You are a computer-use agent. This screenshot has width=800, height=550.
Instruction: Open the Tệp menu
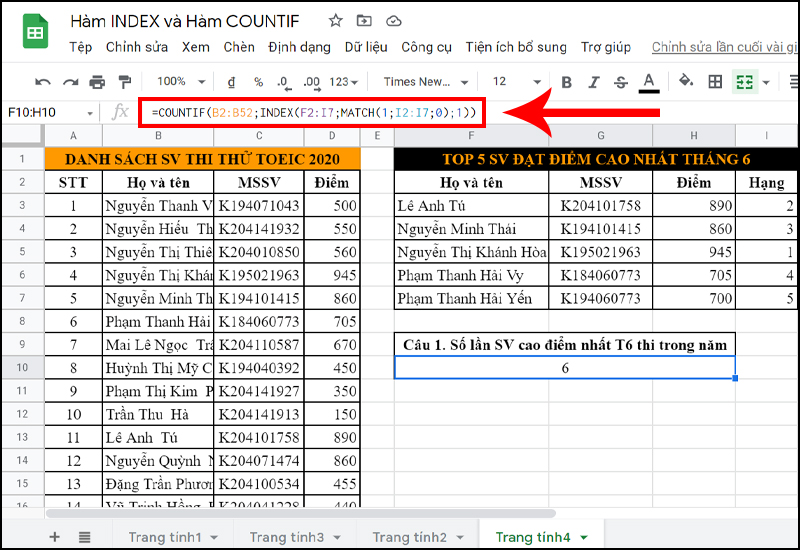pyautogui.click(x=81, y=47)
